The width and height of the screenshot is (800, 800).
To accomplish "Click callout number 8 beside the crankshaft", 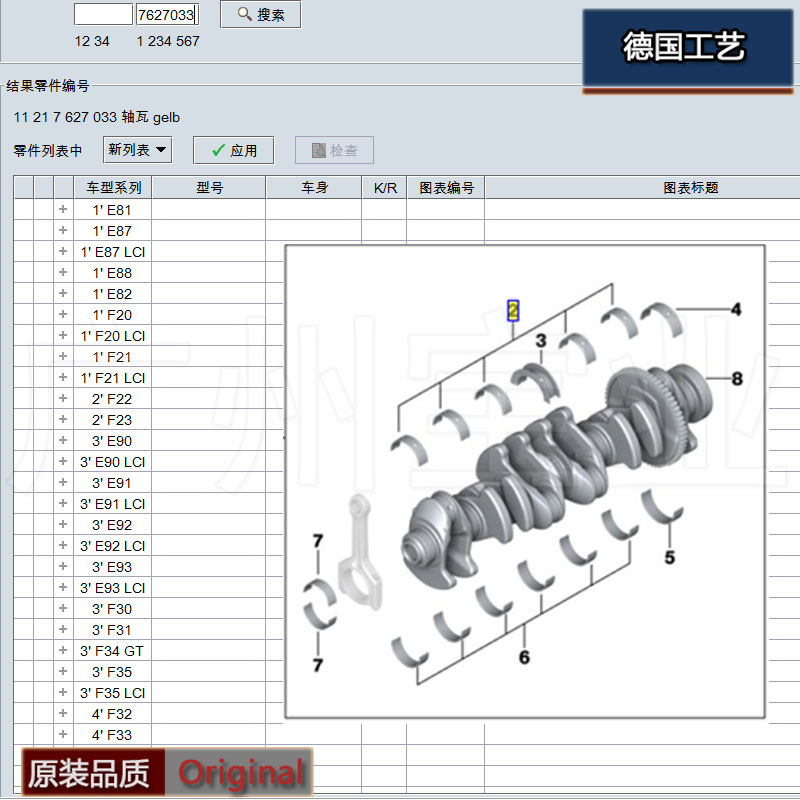I will coord(737,378).
